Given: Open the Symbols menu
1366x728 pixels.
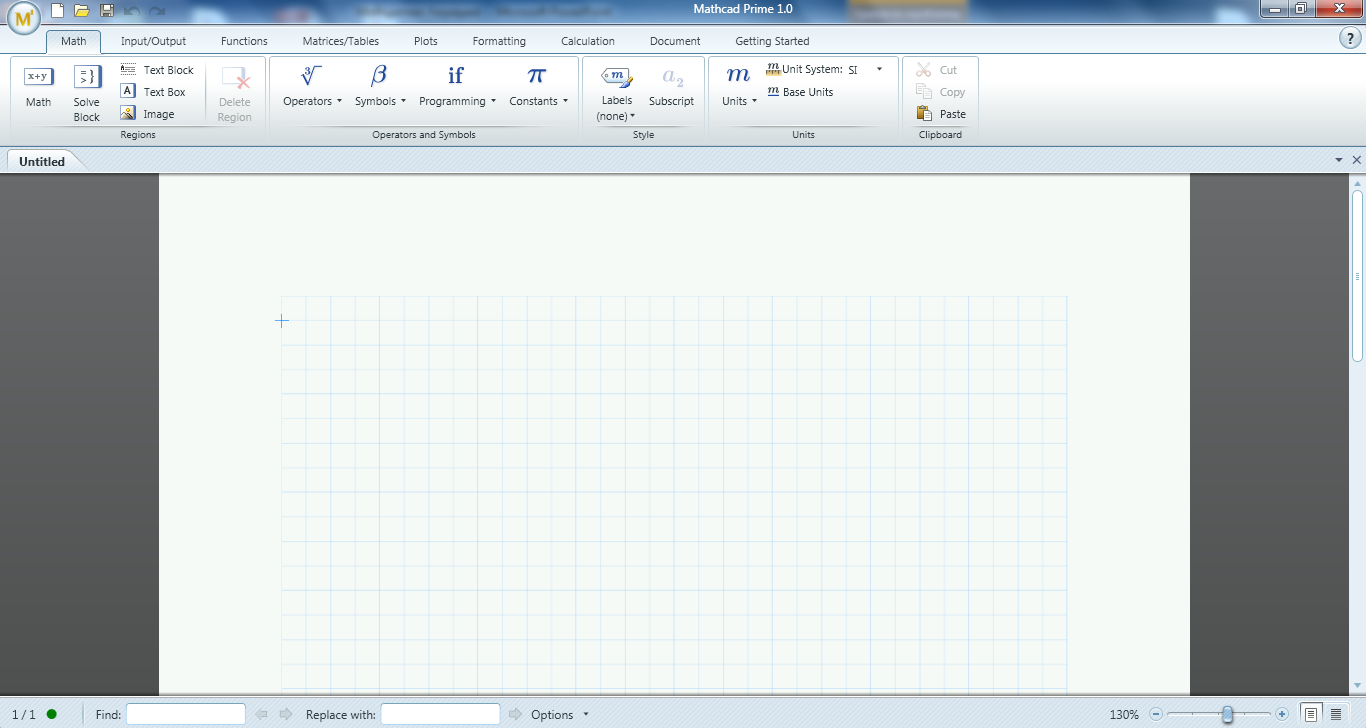Looking at the screenshot, I should click(380, 87).
